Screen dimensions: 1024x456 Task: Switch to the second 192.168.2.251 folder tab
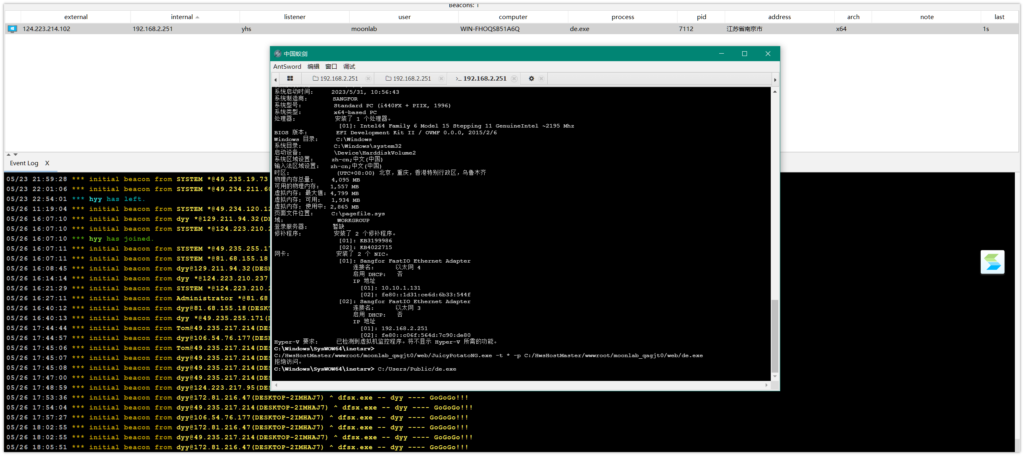(x=407, y=78)
